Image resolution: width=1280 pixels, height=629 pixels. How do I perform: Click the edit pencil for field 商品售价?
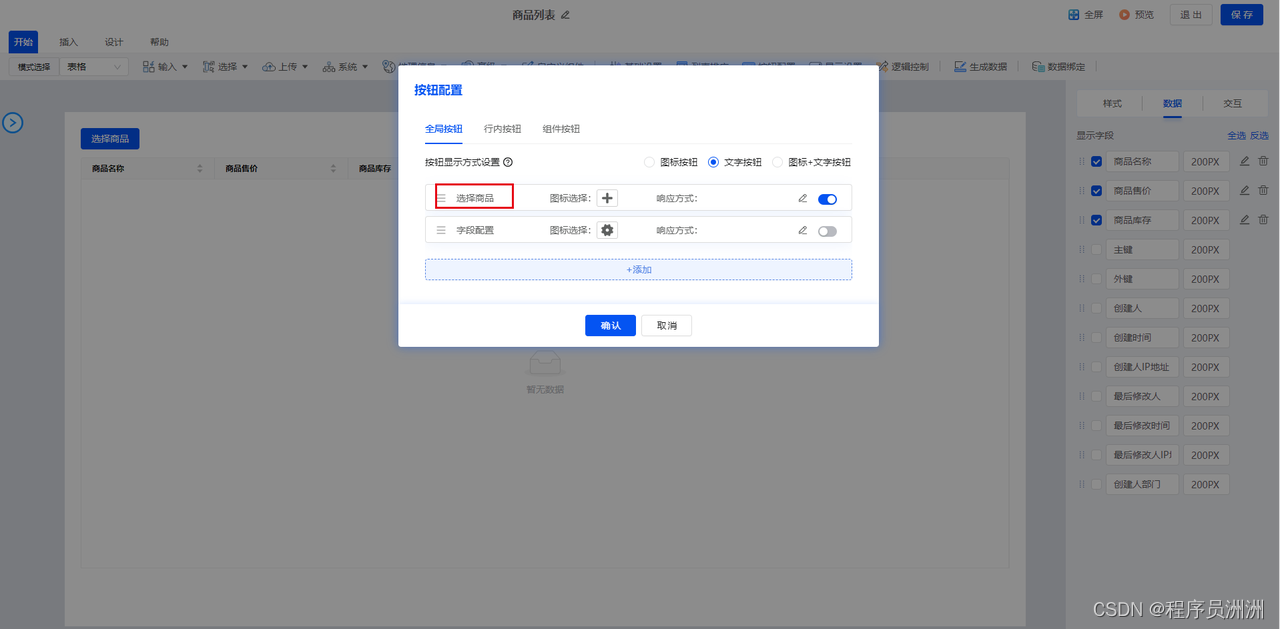click(1245, 190)
